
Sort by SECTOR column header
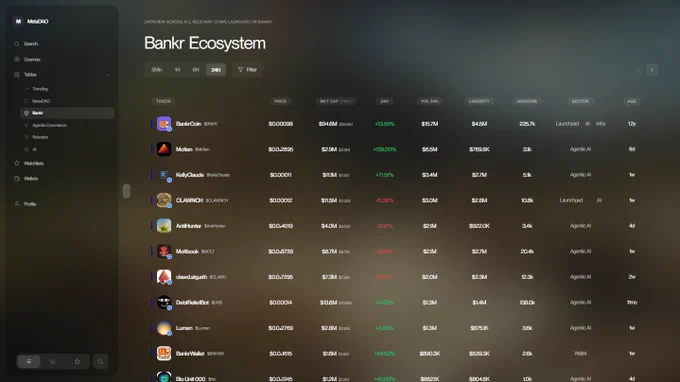coord(580,101)
